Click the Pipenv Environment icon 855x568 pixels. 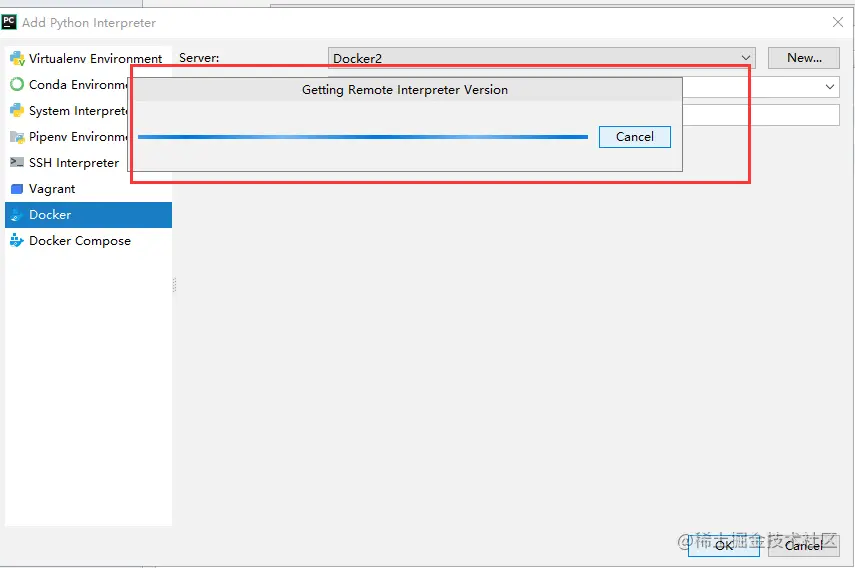click(17, 137)
